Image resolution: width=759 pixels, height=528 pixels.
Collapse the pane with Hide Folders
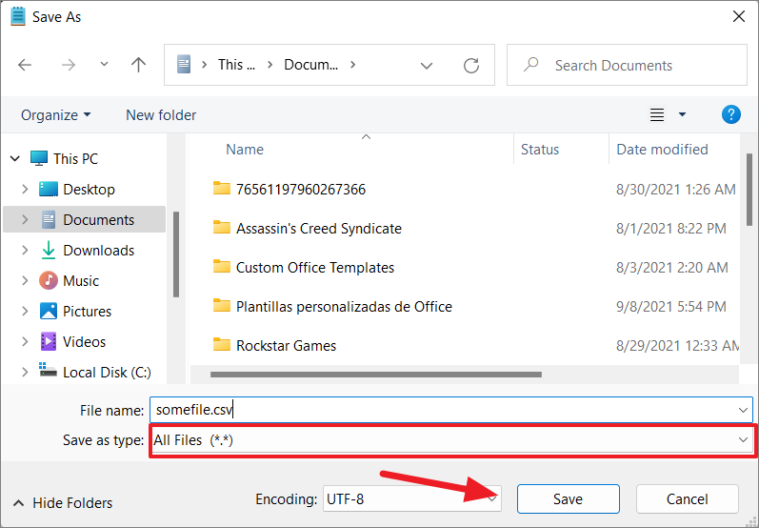coord(63,503)
